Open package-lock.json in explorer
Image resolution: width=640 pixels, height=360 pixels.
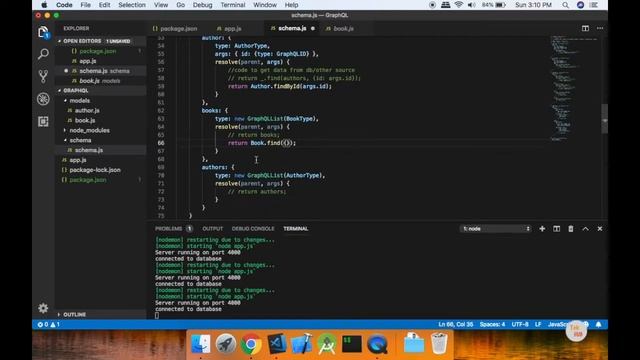point(95,170)
